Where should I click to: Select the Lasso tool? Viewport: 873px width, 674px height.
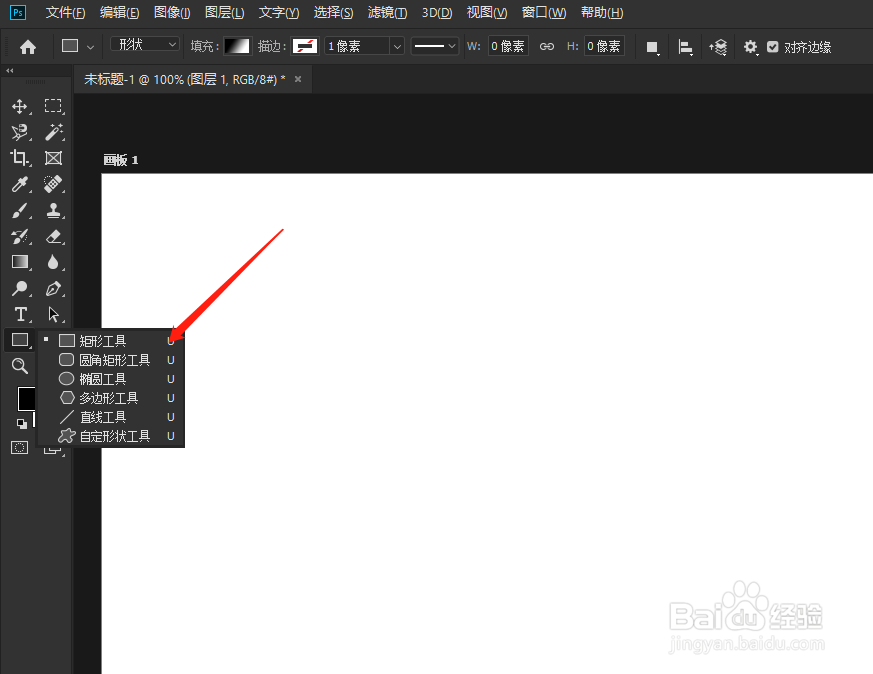click(20, 132)
